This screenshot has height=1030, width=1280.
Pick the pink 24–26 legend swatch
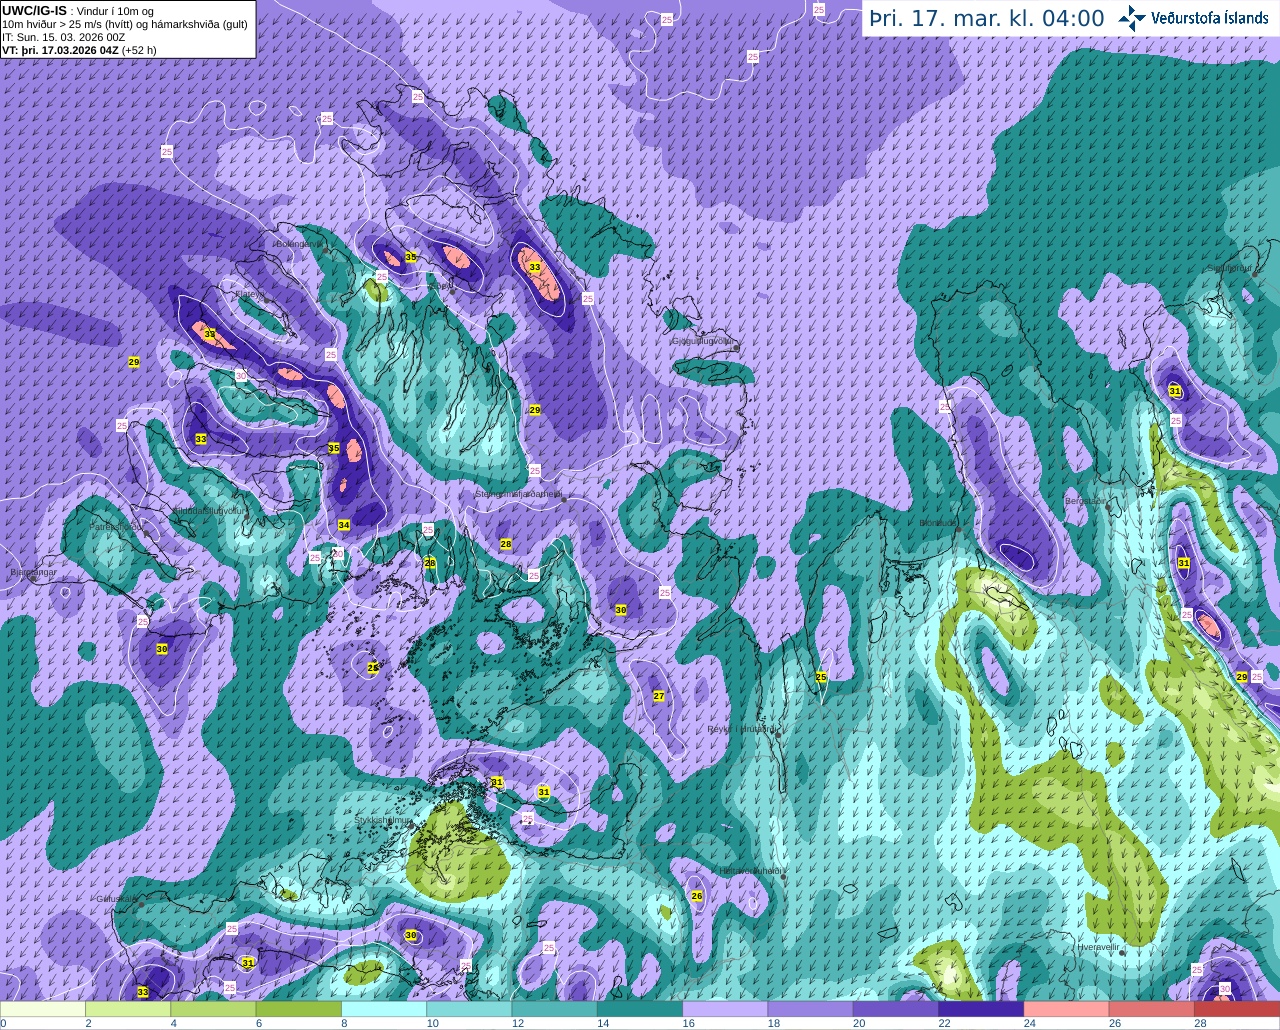pos(1067,1009)
